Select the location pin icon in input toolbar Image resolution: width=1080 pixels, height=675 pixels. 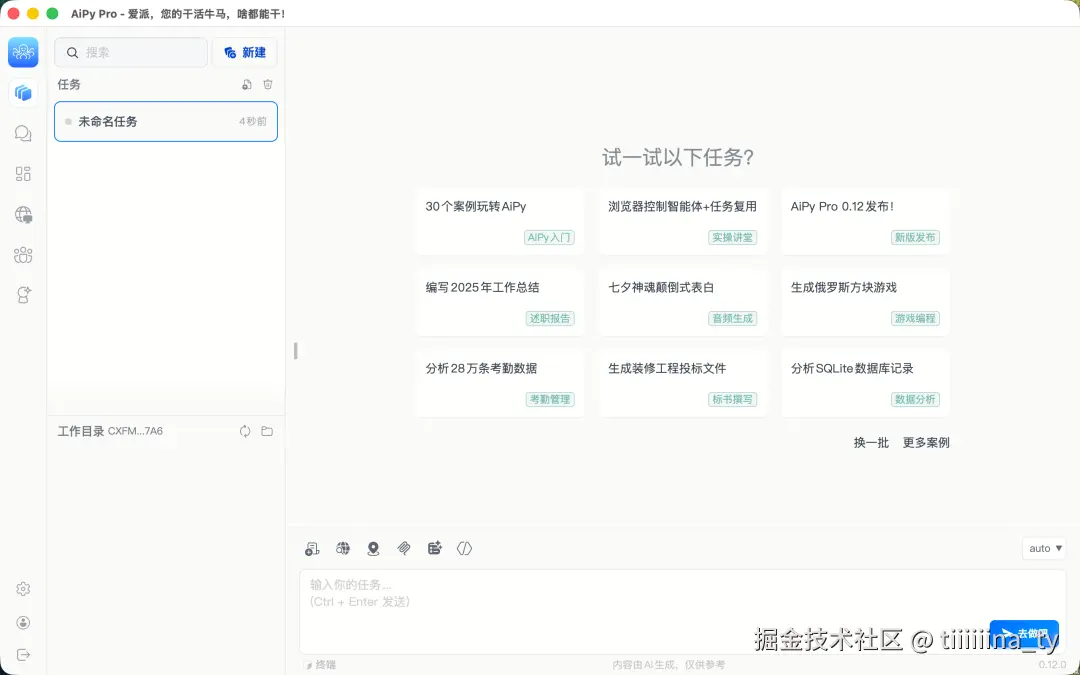tap(372, 548)
